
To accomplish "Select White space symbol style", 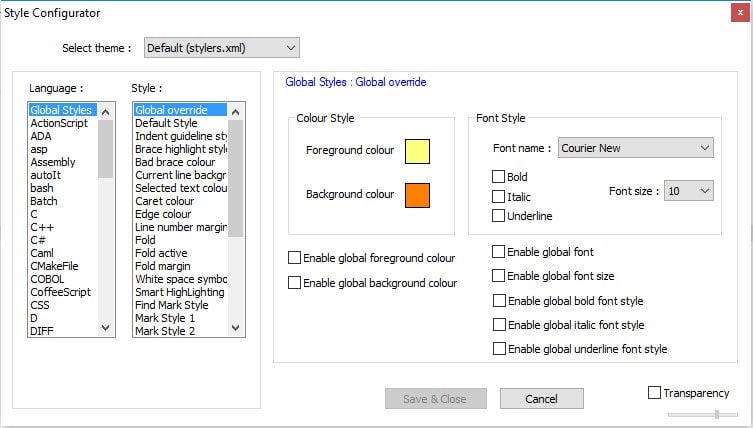I will point(180,279).
